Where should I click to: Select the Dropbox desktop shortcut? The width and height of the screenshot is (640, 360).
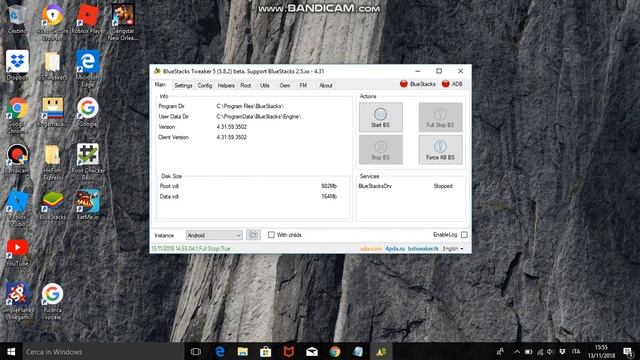[x=17, y=65]
